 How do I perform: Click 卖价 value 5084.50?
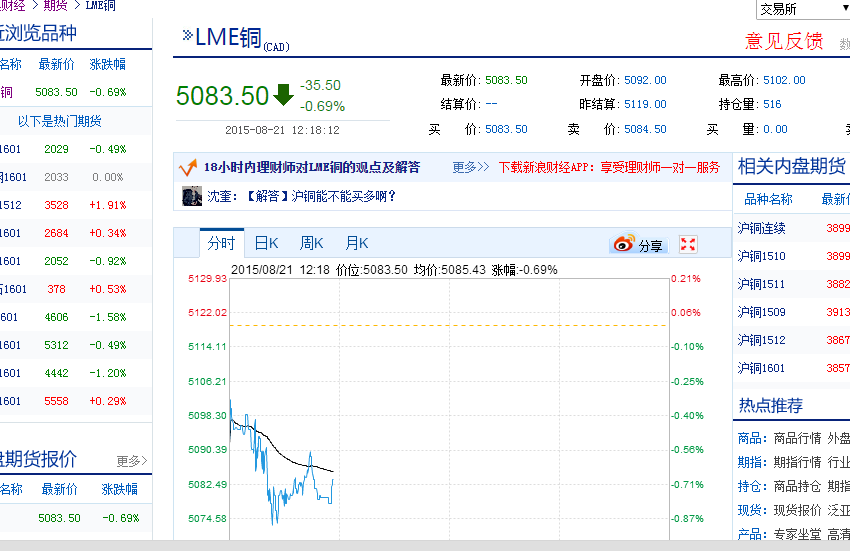point(645,129)
